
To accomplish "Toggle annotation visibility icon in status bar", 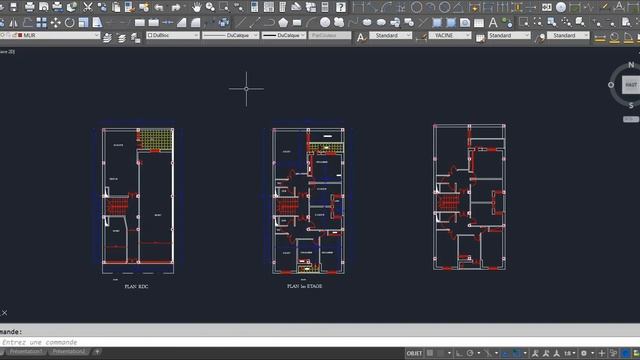I will pyautogui.click(x=535, y=353).
